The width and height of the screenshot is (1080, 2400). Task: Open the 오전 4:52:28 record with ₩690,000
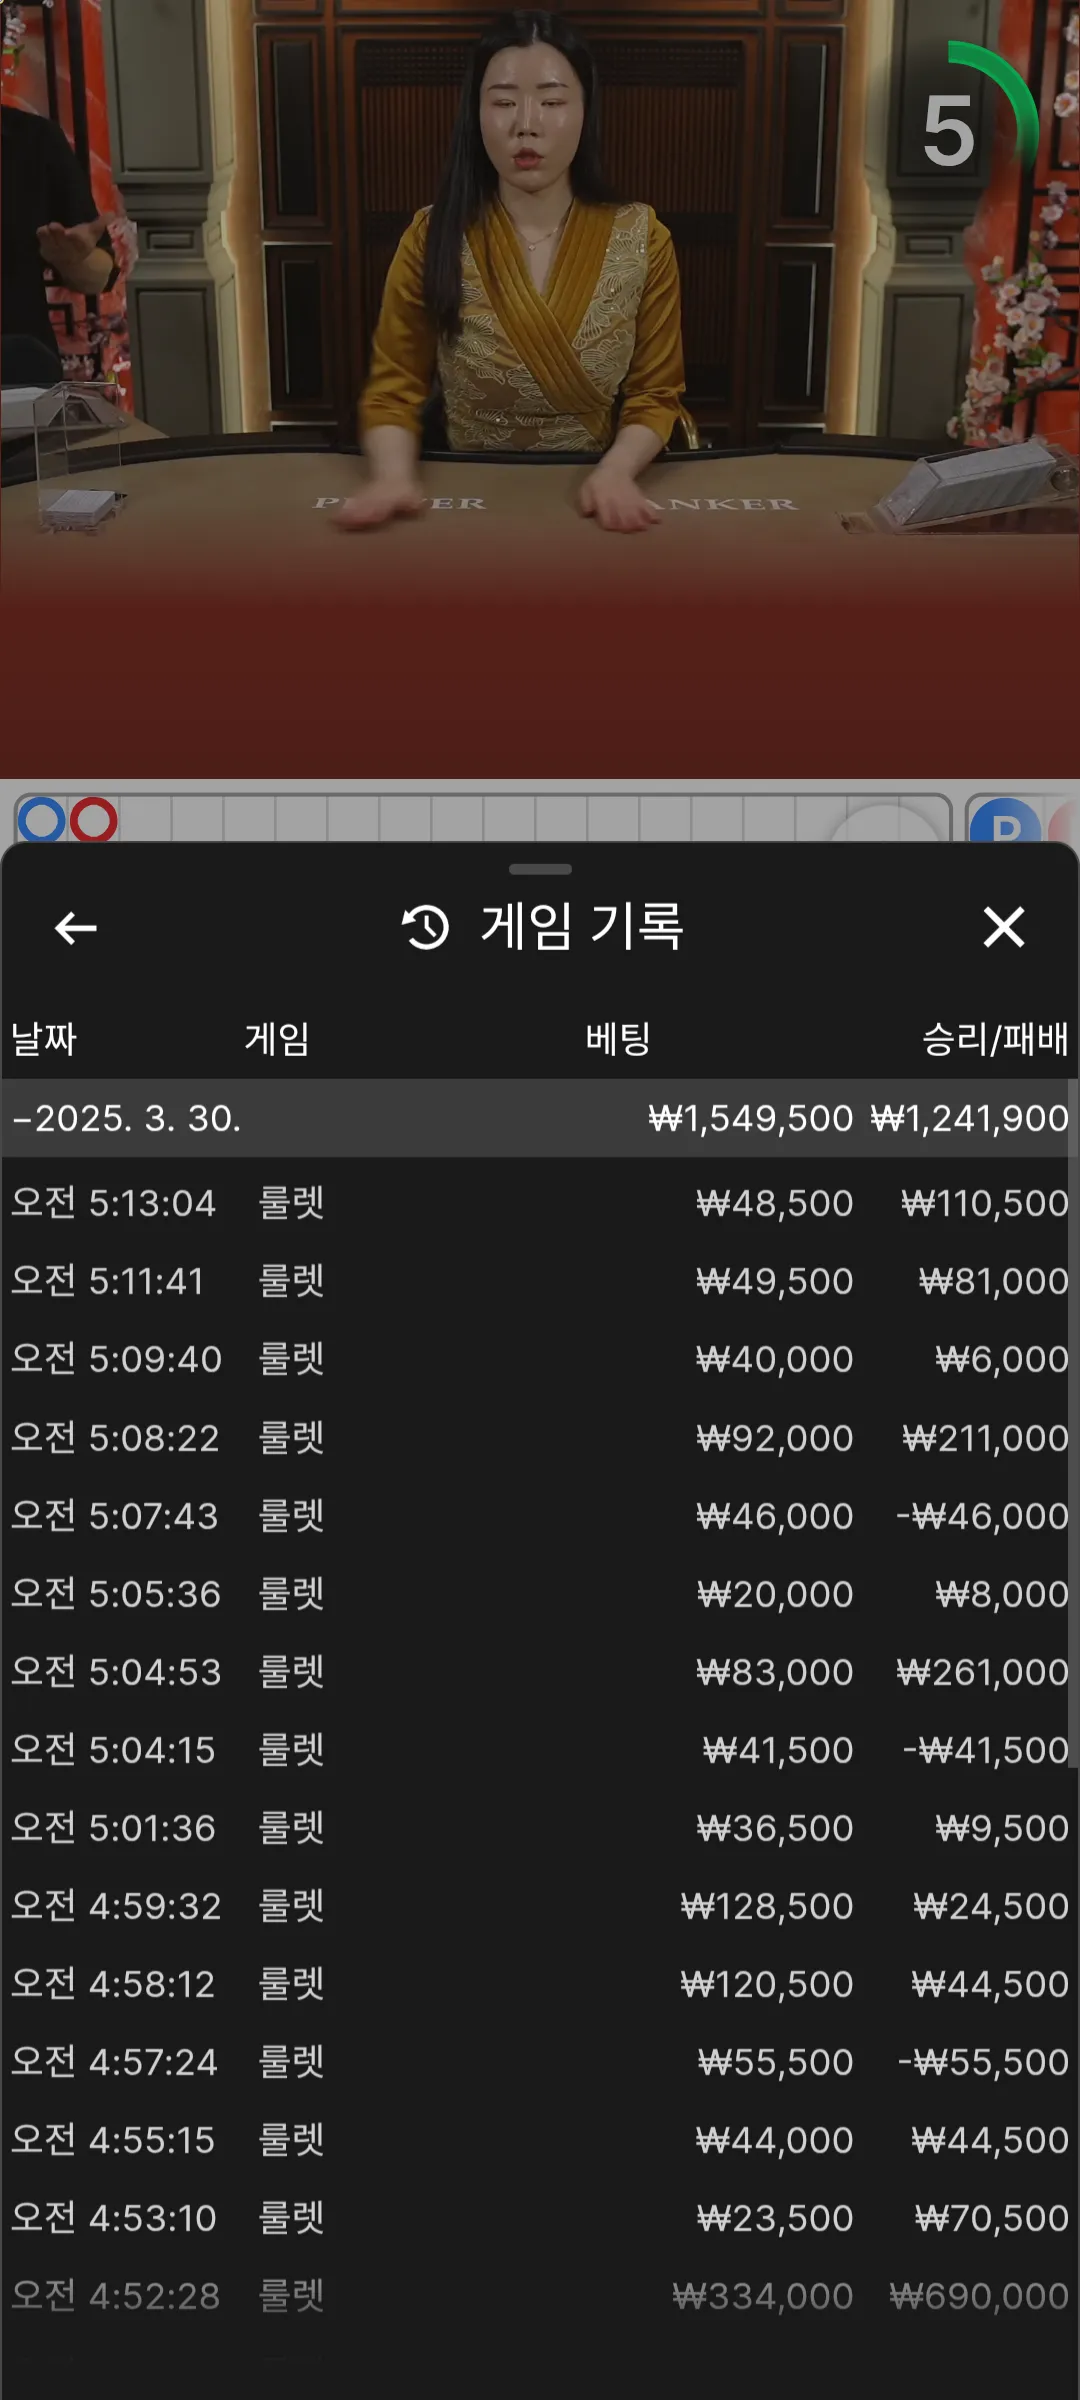(540, 2296)
